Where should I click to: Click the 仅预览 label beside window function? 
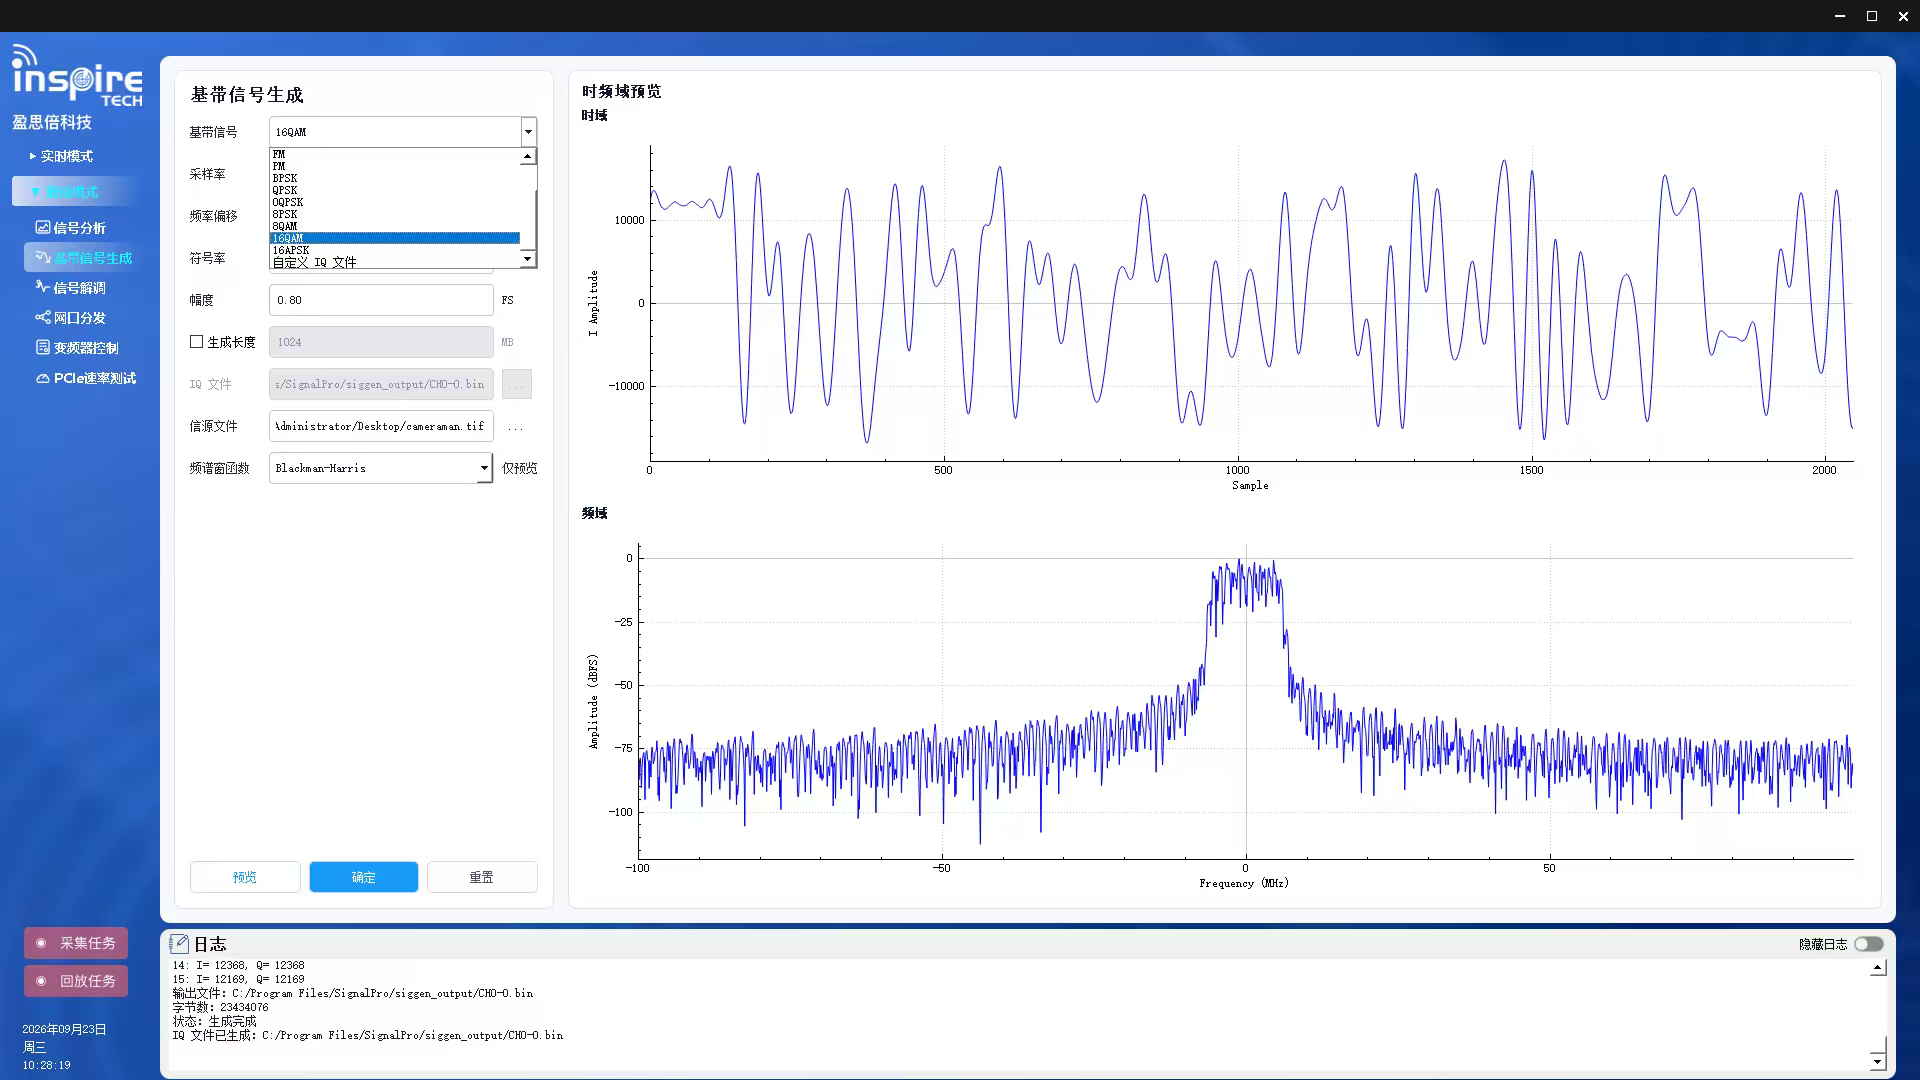519,468
